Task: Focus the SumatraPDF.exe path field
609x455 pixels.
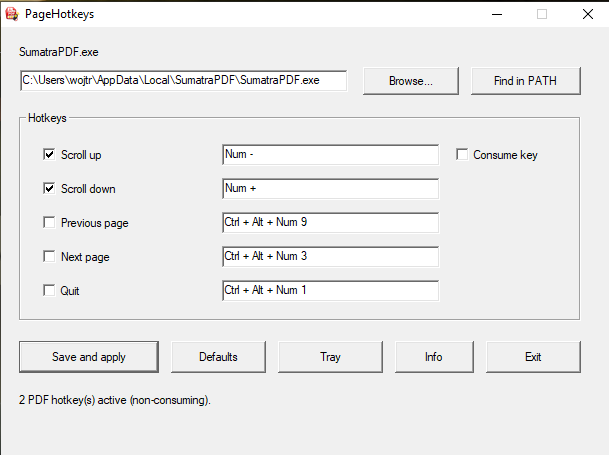Action: pos(183,80)
